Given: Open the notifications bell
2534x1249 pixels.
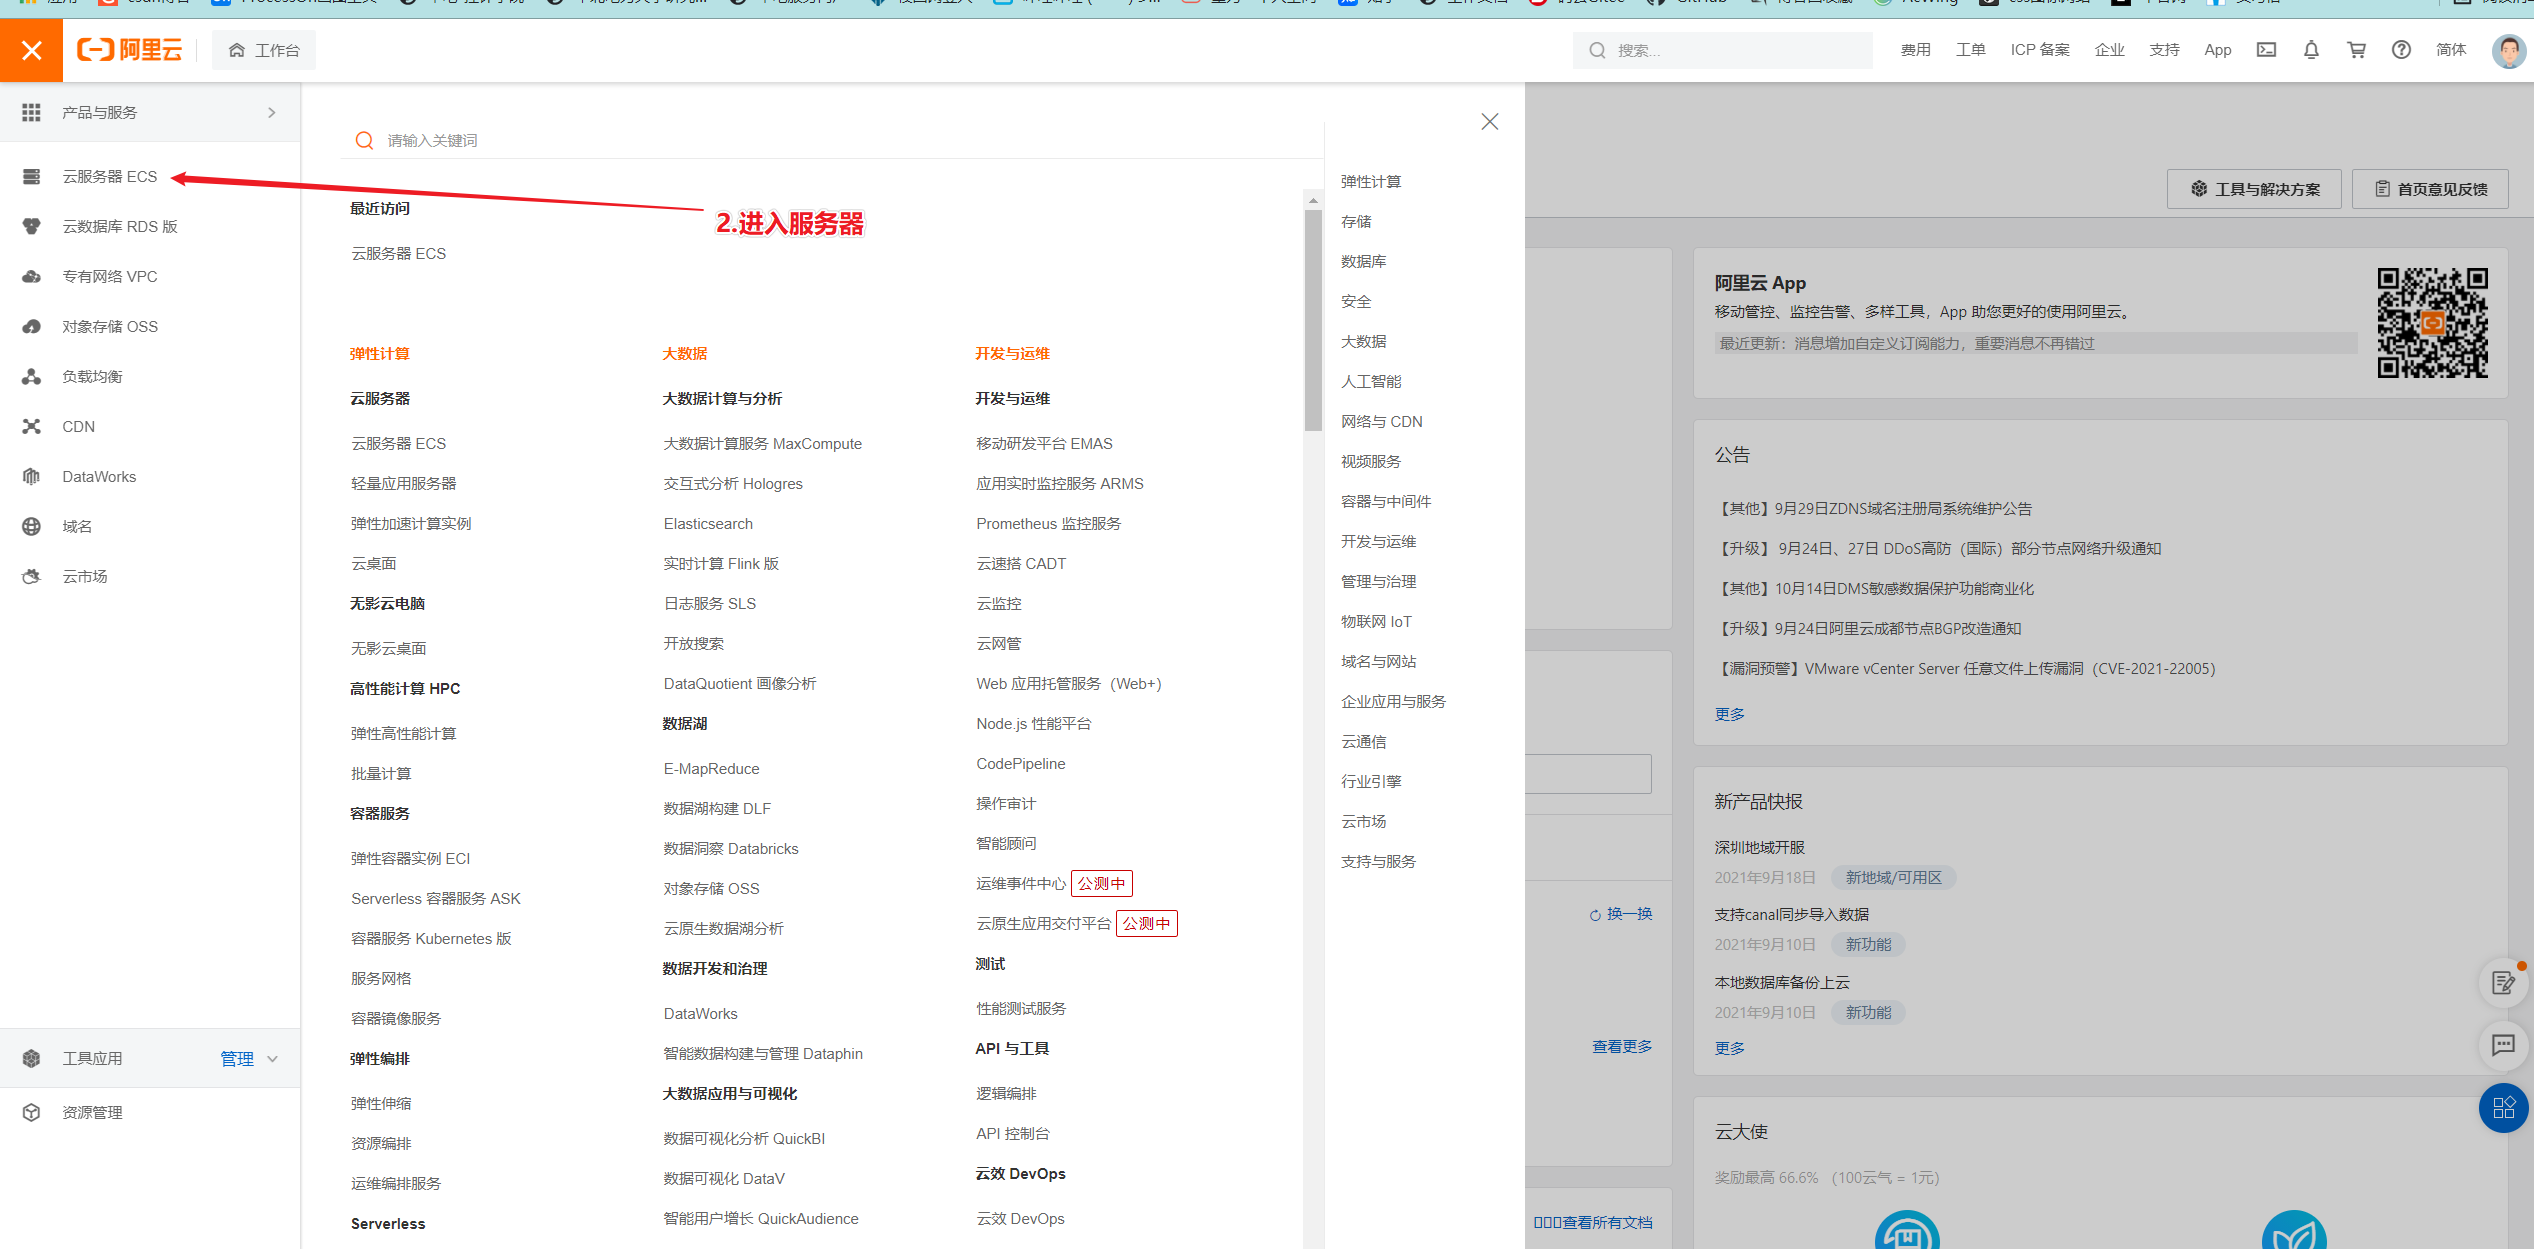Looking at the screenshot, I should pos(2311,49).
